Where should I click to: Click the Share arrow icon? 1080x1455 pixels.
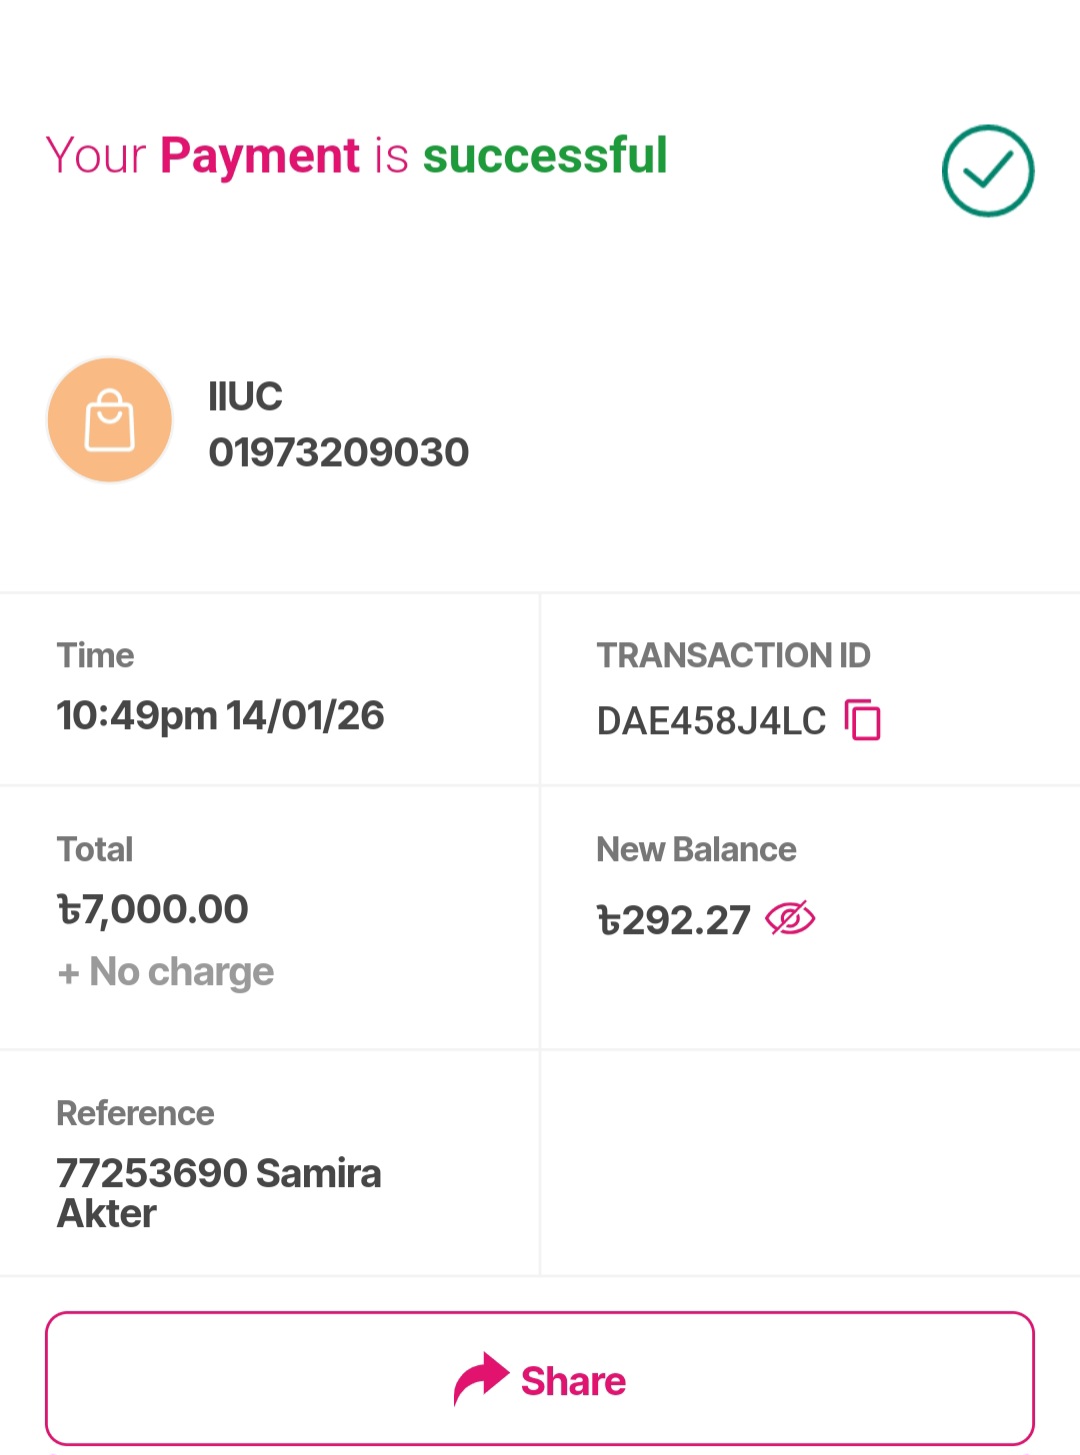pyautogui.click(x=481, y=1379)
